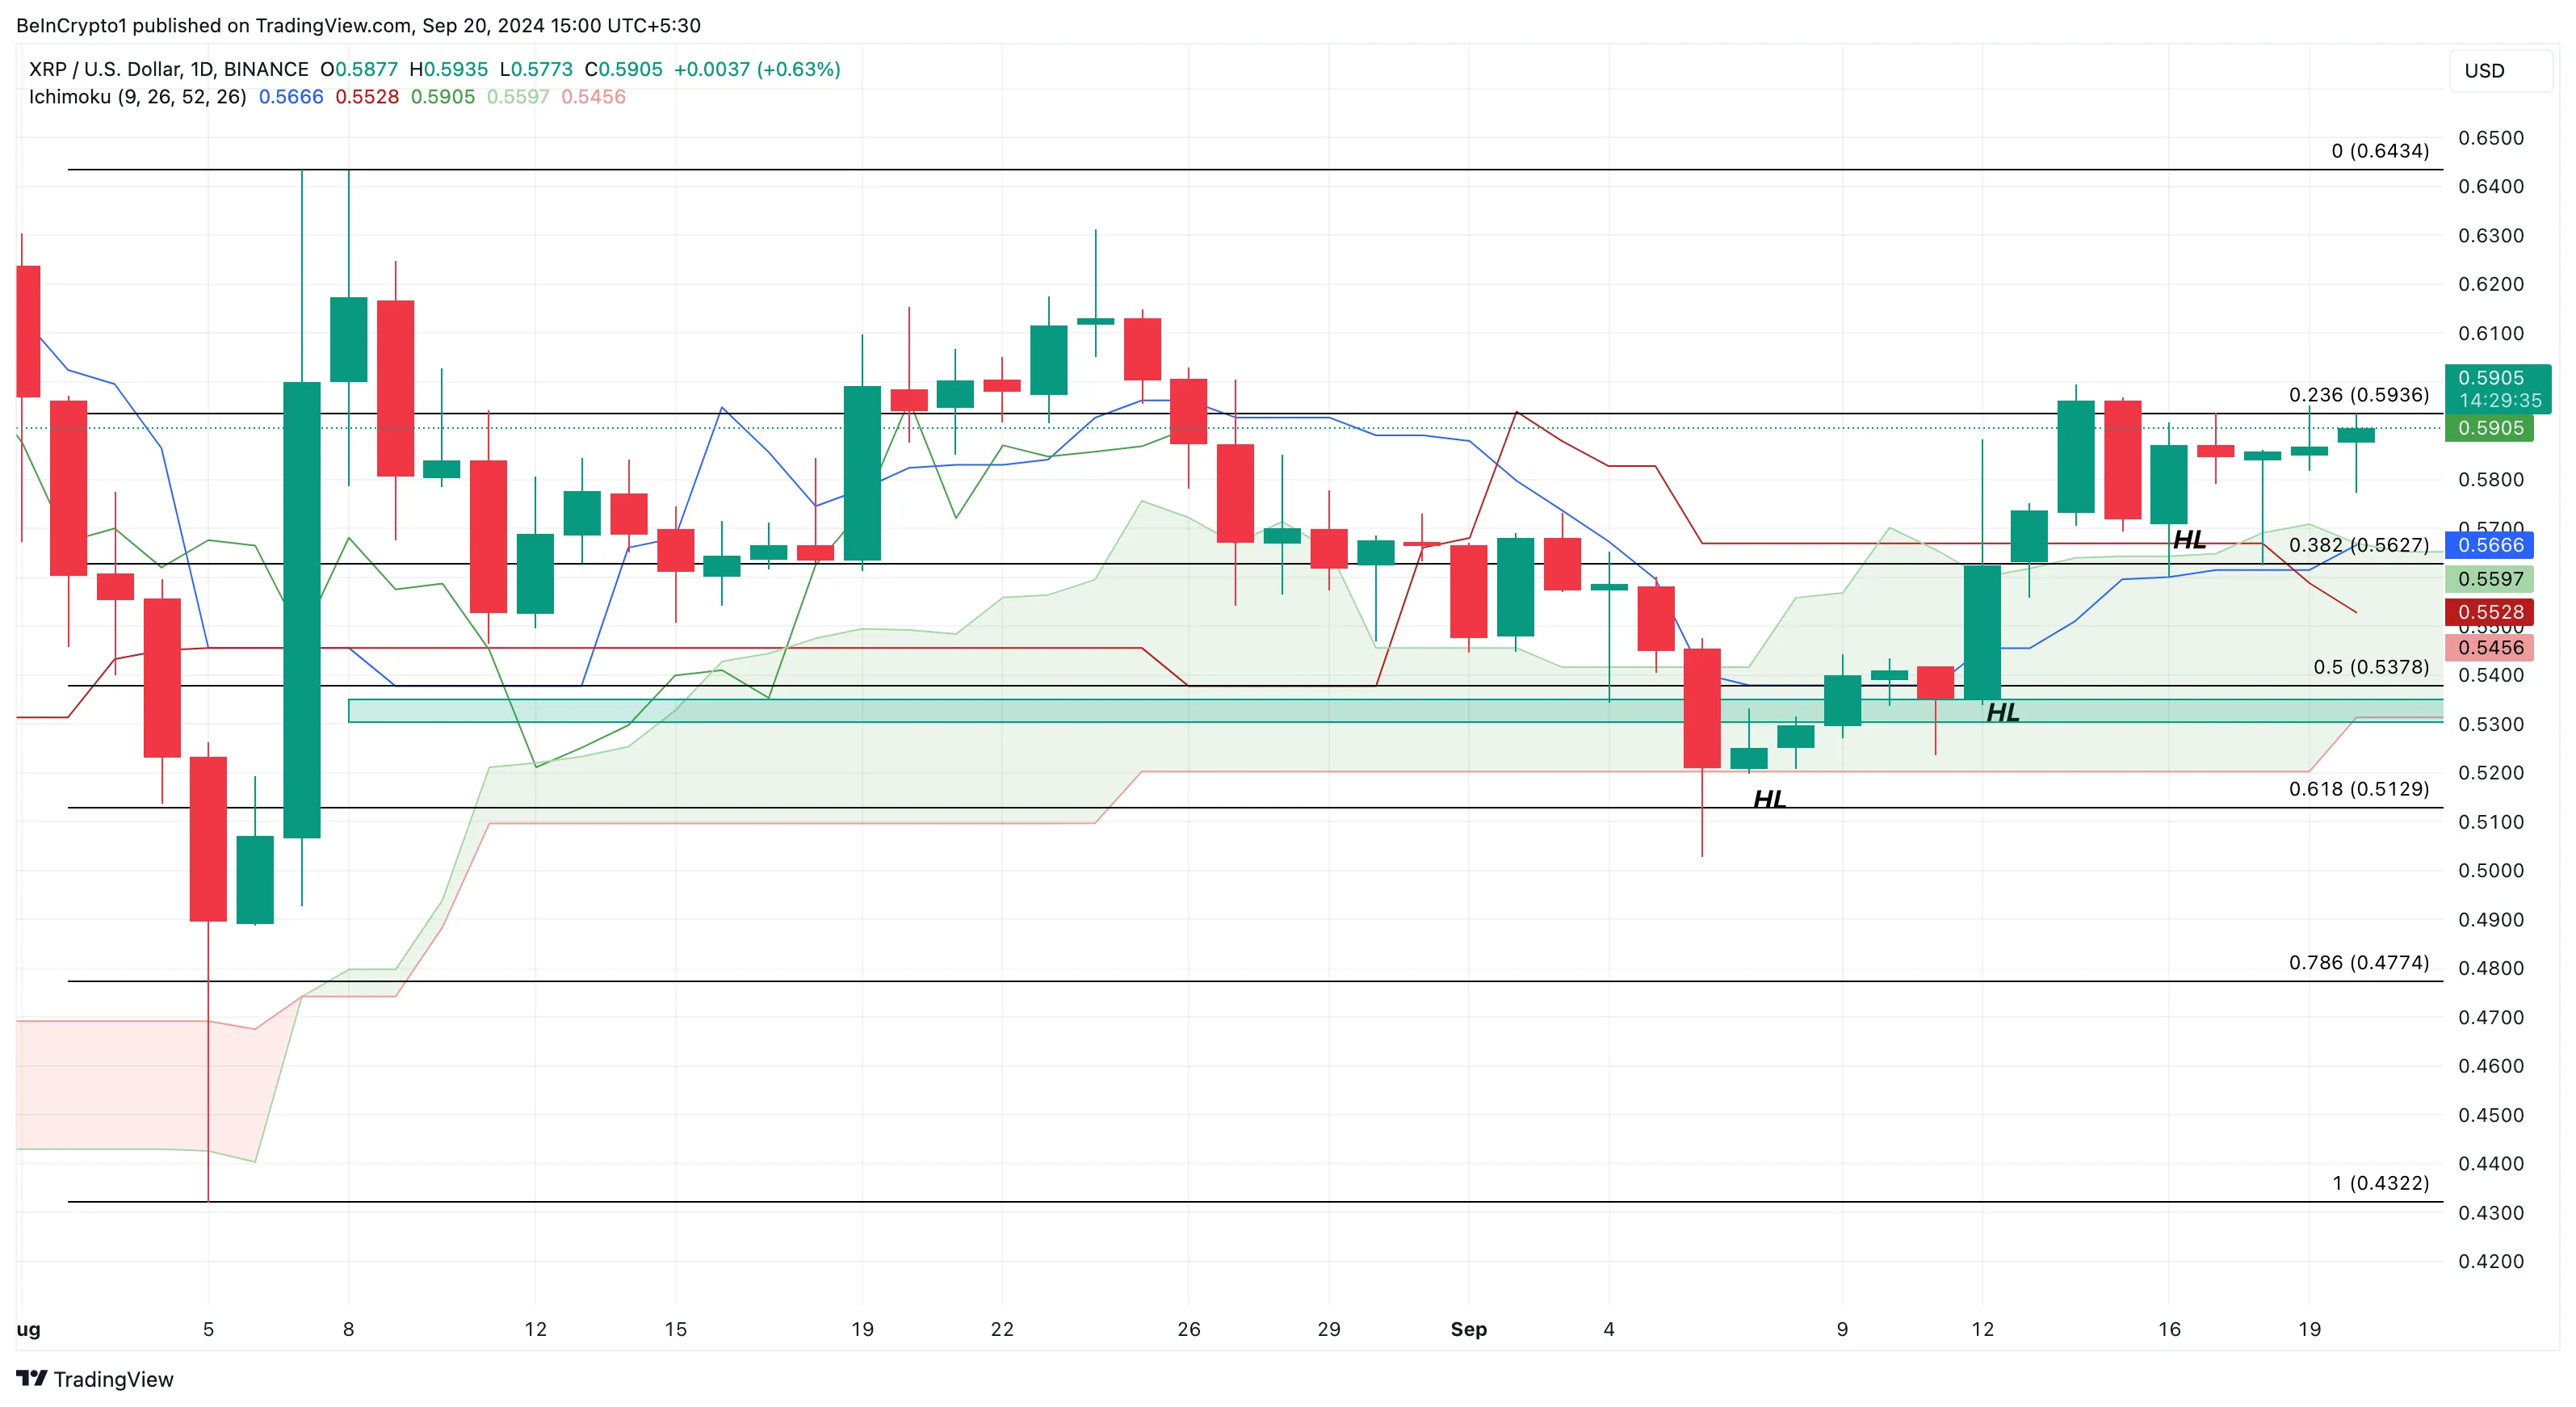Viewport: 2576px width, 1407px height.
Task: Click the TradingView logo icon
Action: [32, 1378]
